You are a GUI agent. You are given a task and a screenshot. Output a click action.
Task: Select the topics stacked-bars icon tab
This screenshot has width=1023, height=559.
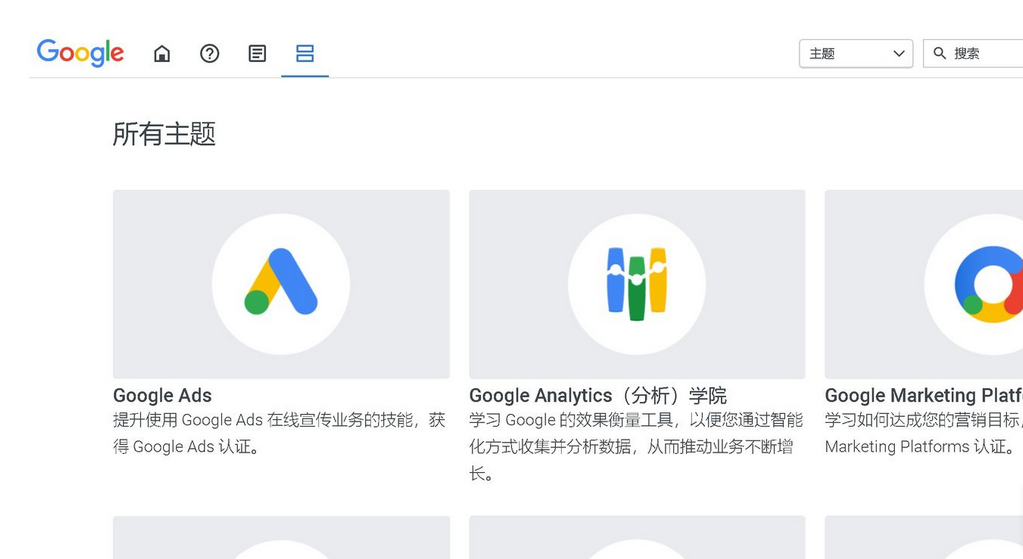(305, 54)
